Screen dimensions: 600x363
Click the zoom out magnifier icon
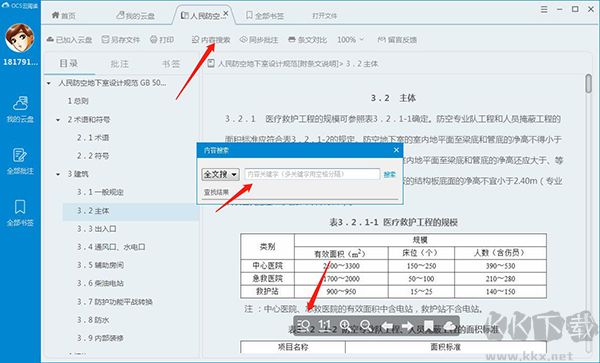point(366,326)
